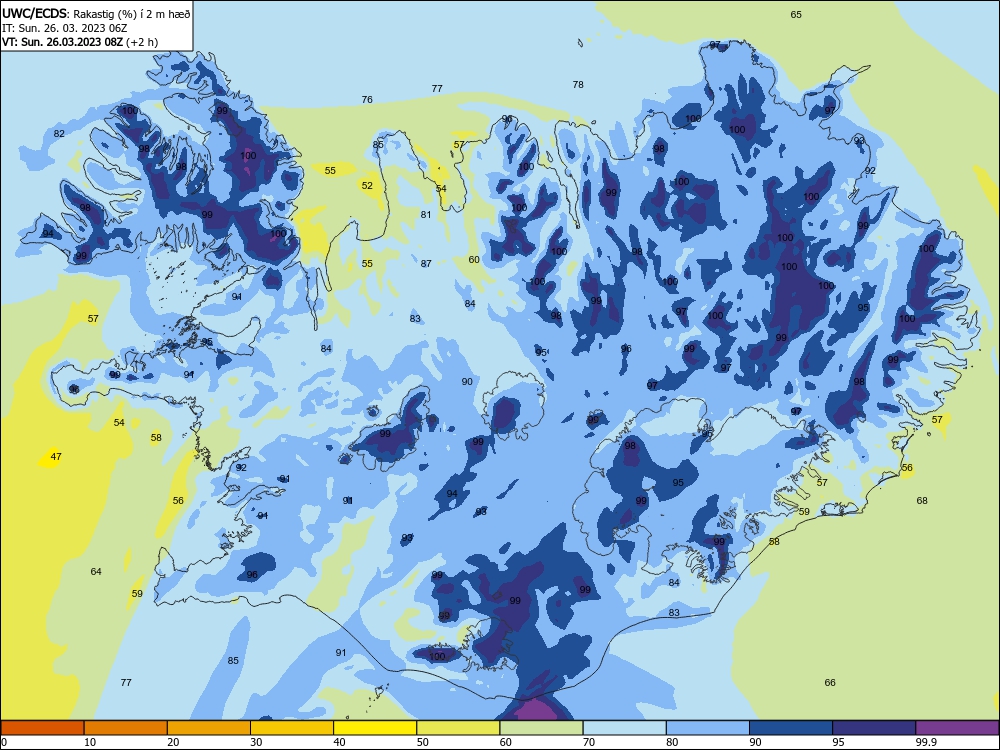Click the map value '66'
1000x750 pixels.
830,682
